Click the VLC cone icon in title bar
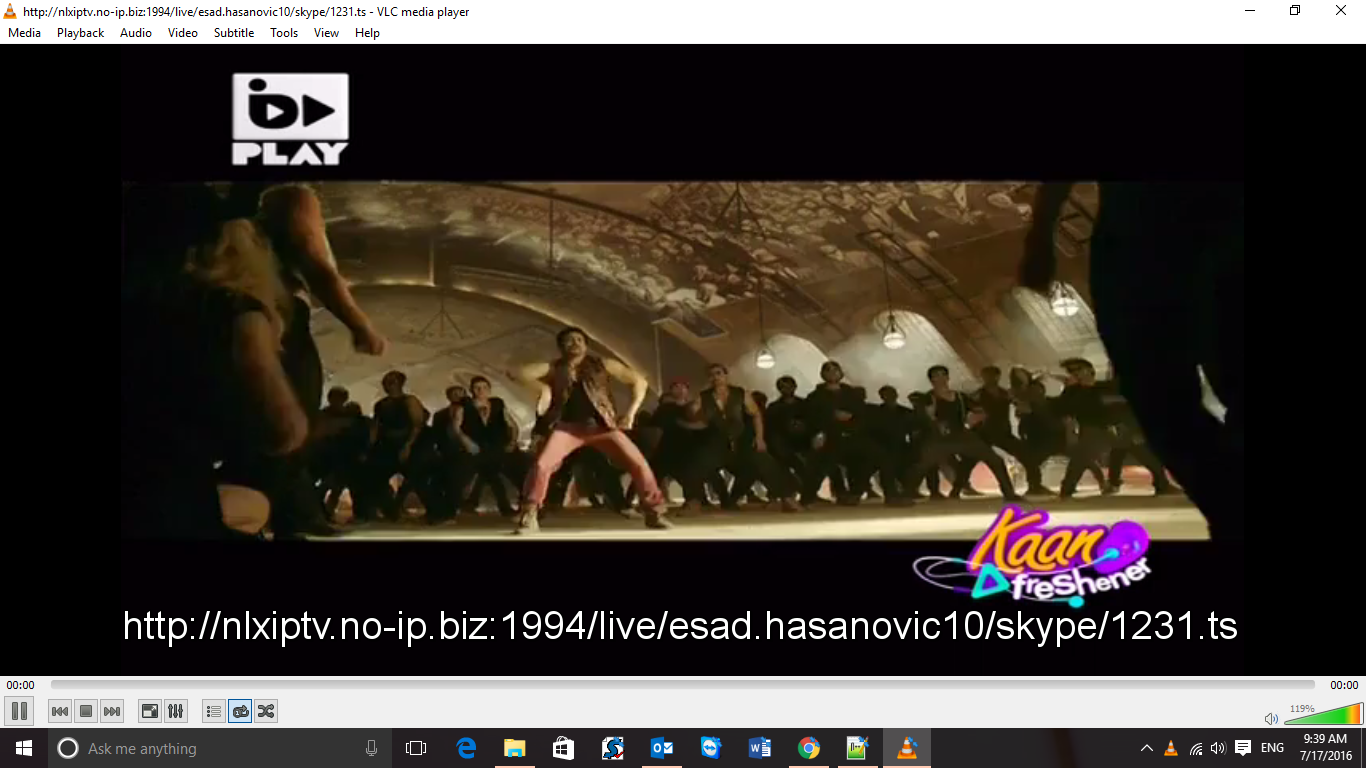This screenshot has width=1366, height=768. (x=10, y=11)
